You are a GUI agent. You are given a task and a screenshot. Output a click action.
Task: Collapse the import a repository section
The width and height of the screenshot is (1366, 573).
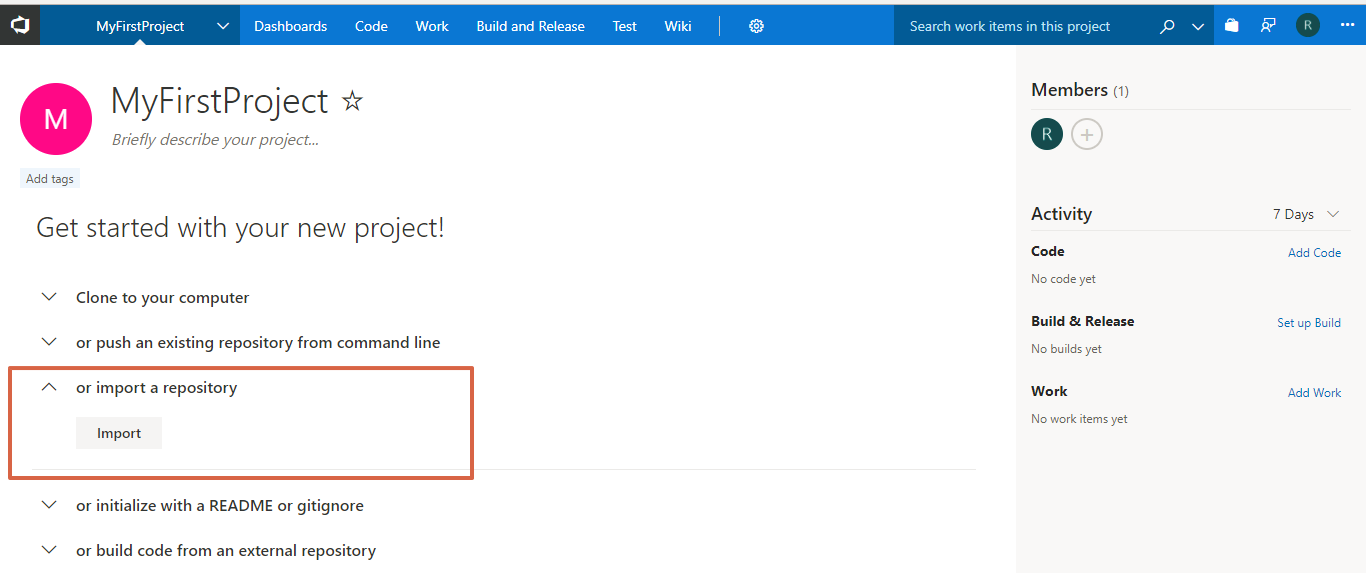49,387
